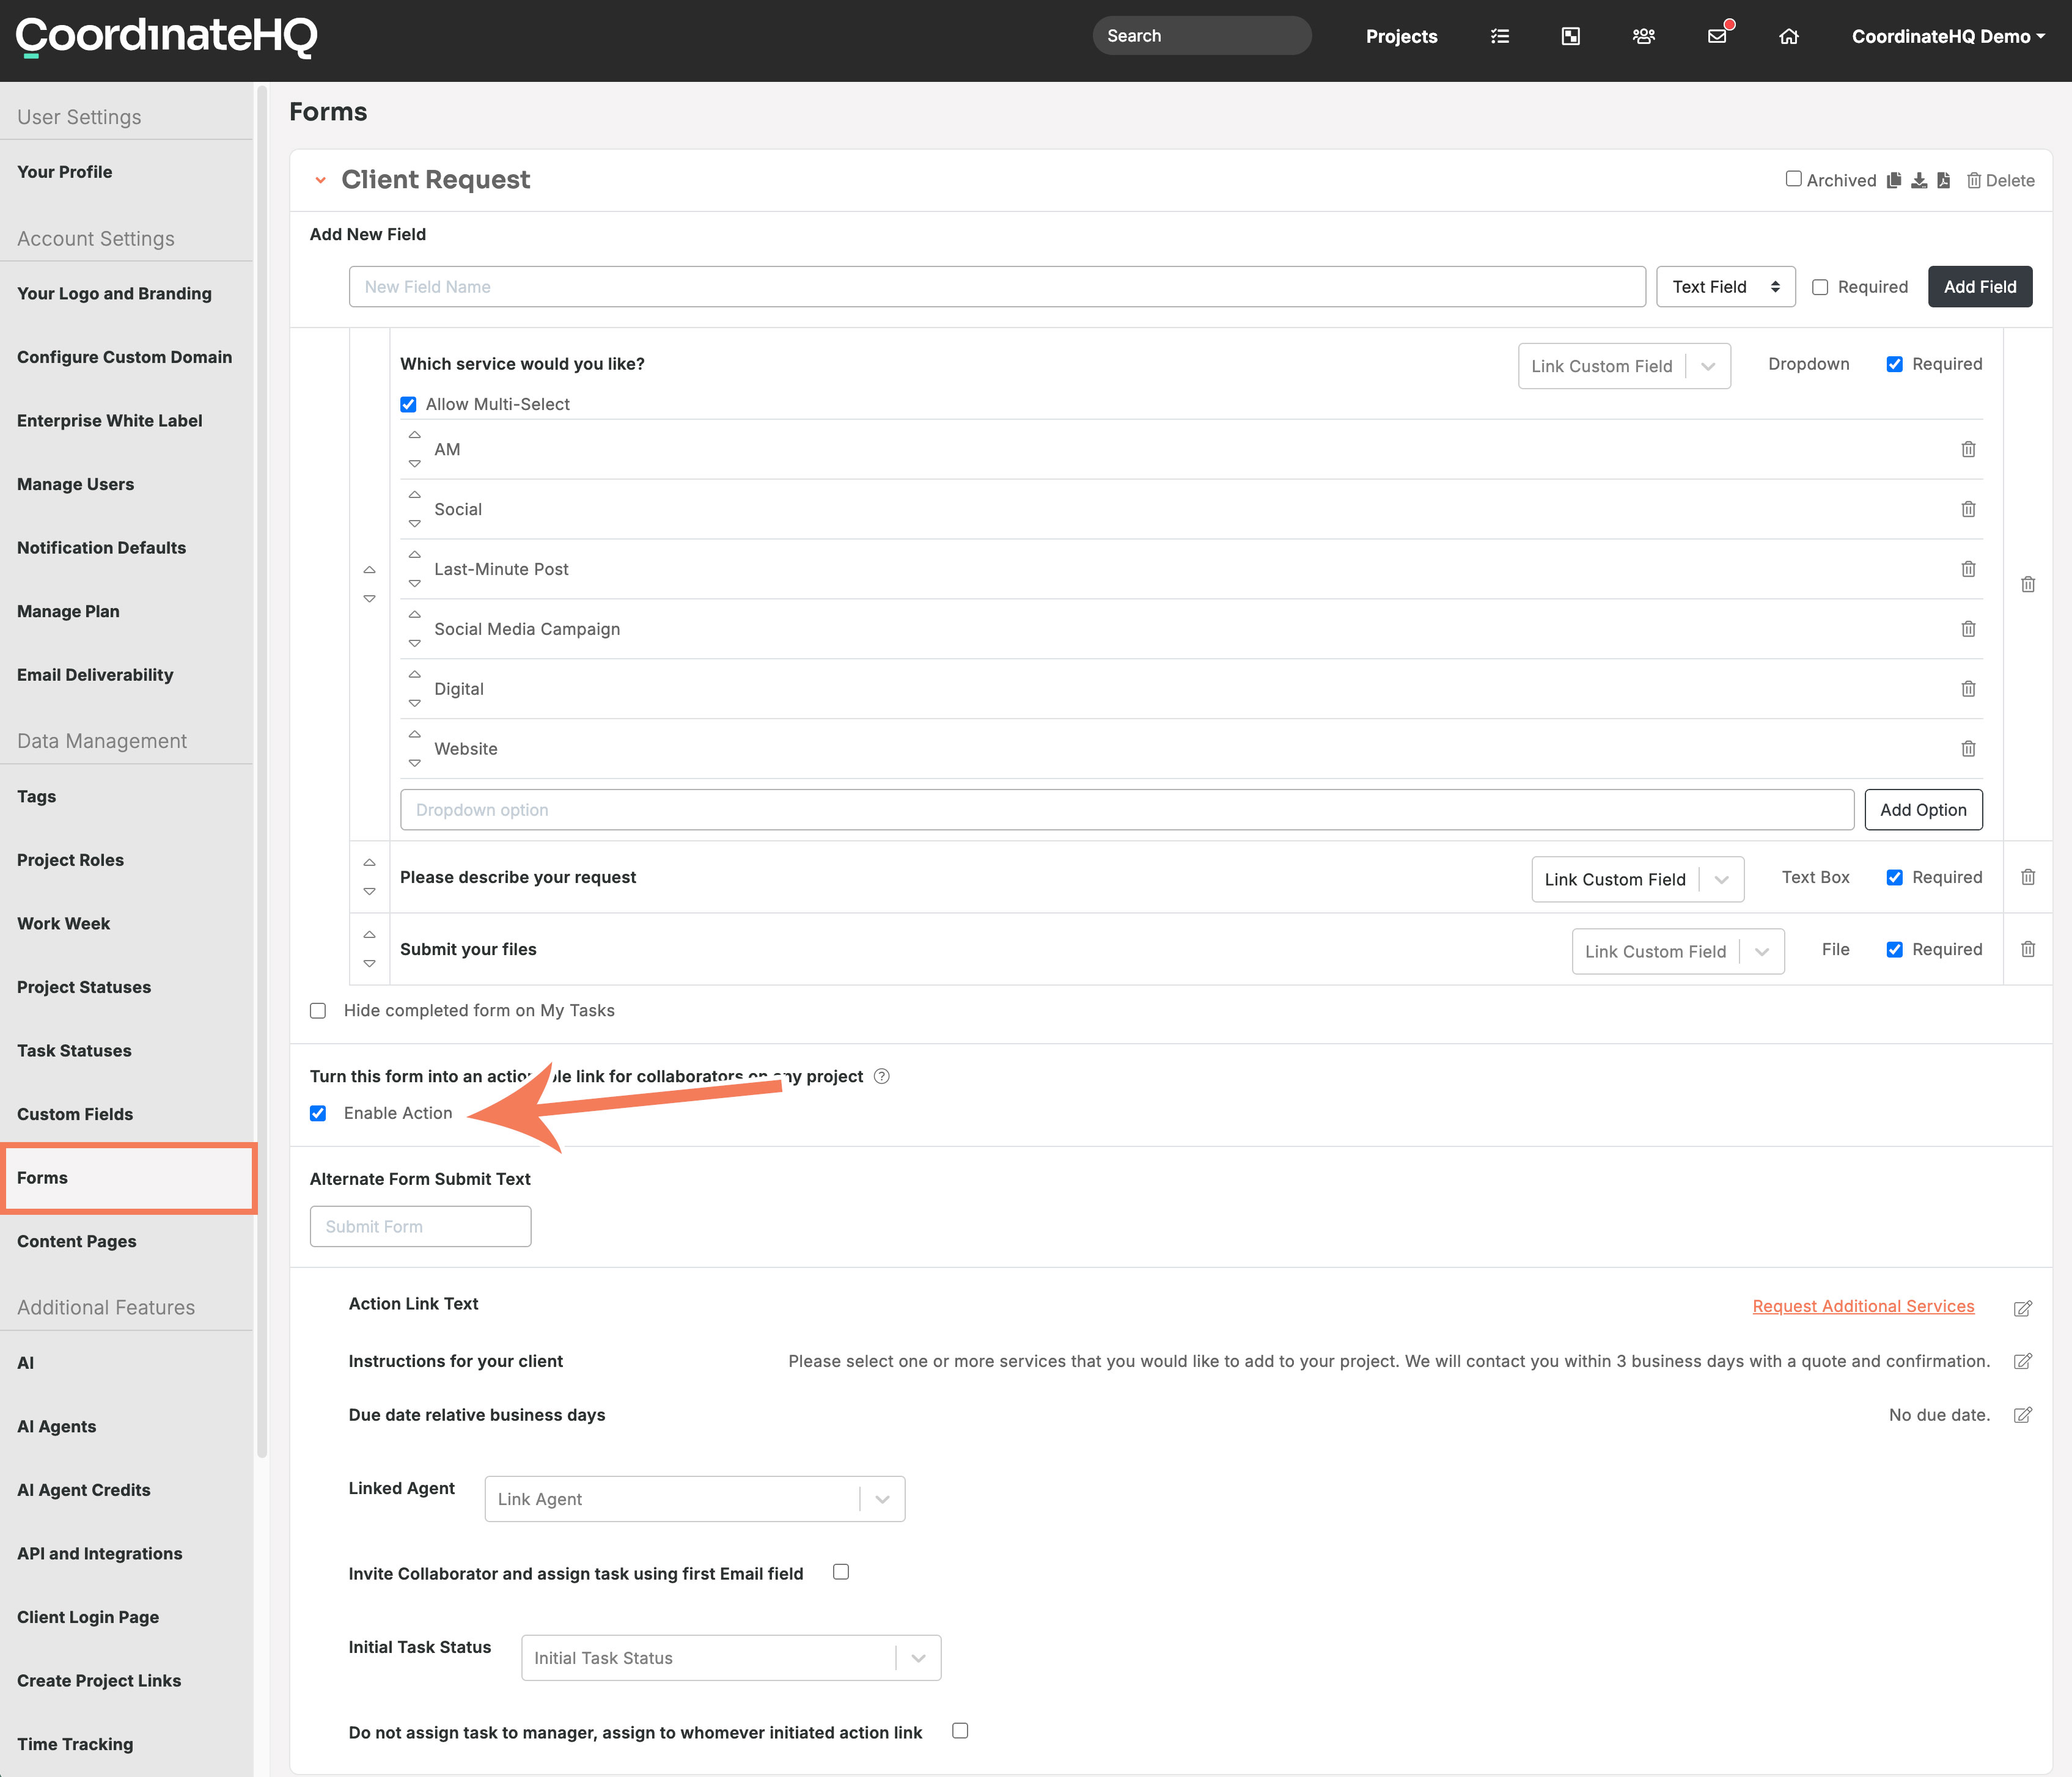The width and height of the screenshot is (2072, 1777).
Task: Open the inbox mail icon with notification
Action: [1718, 36]
